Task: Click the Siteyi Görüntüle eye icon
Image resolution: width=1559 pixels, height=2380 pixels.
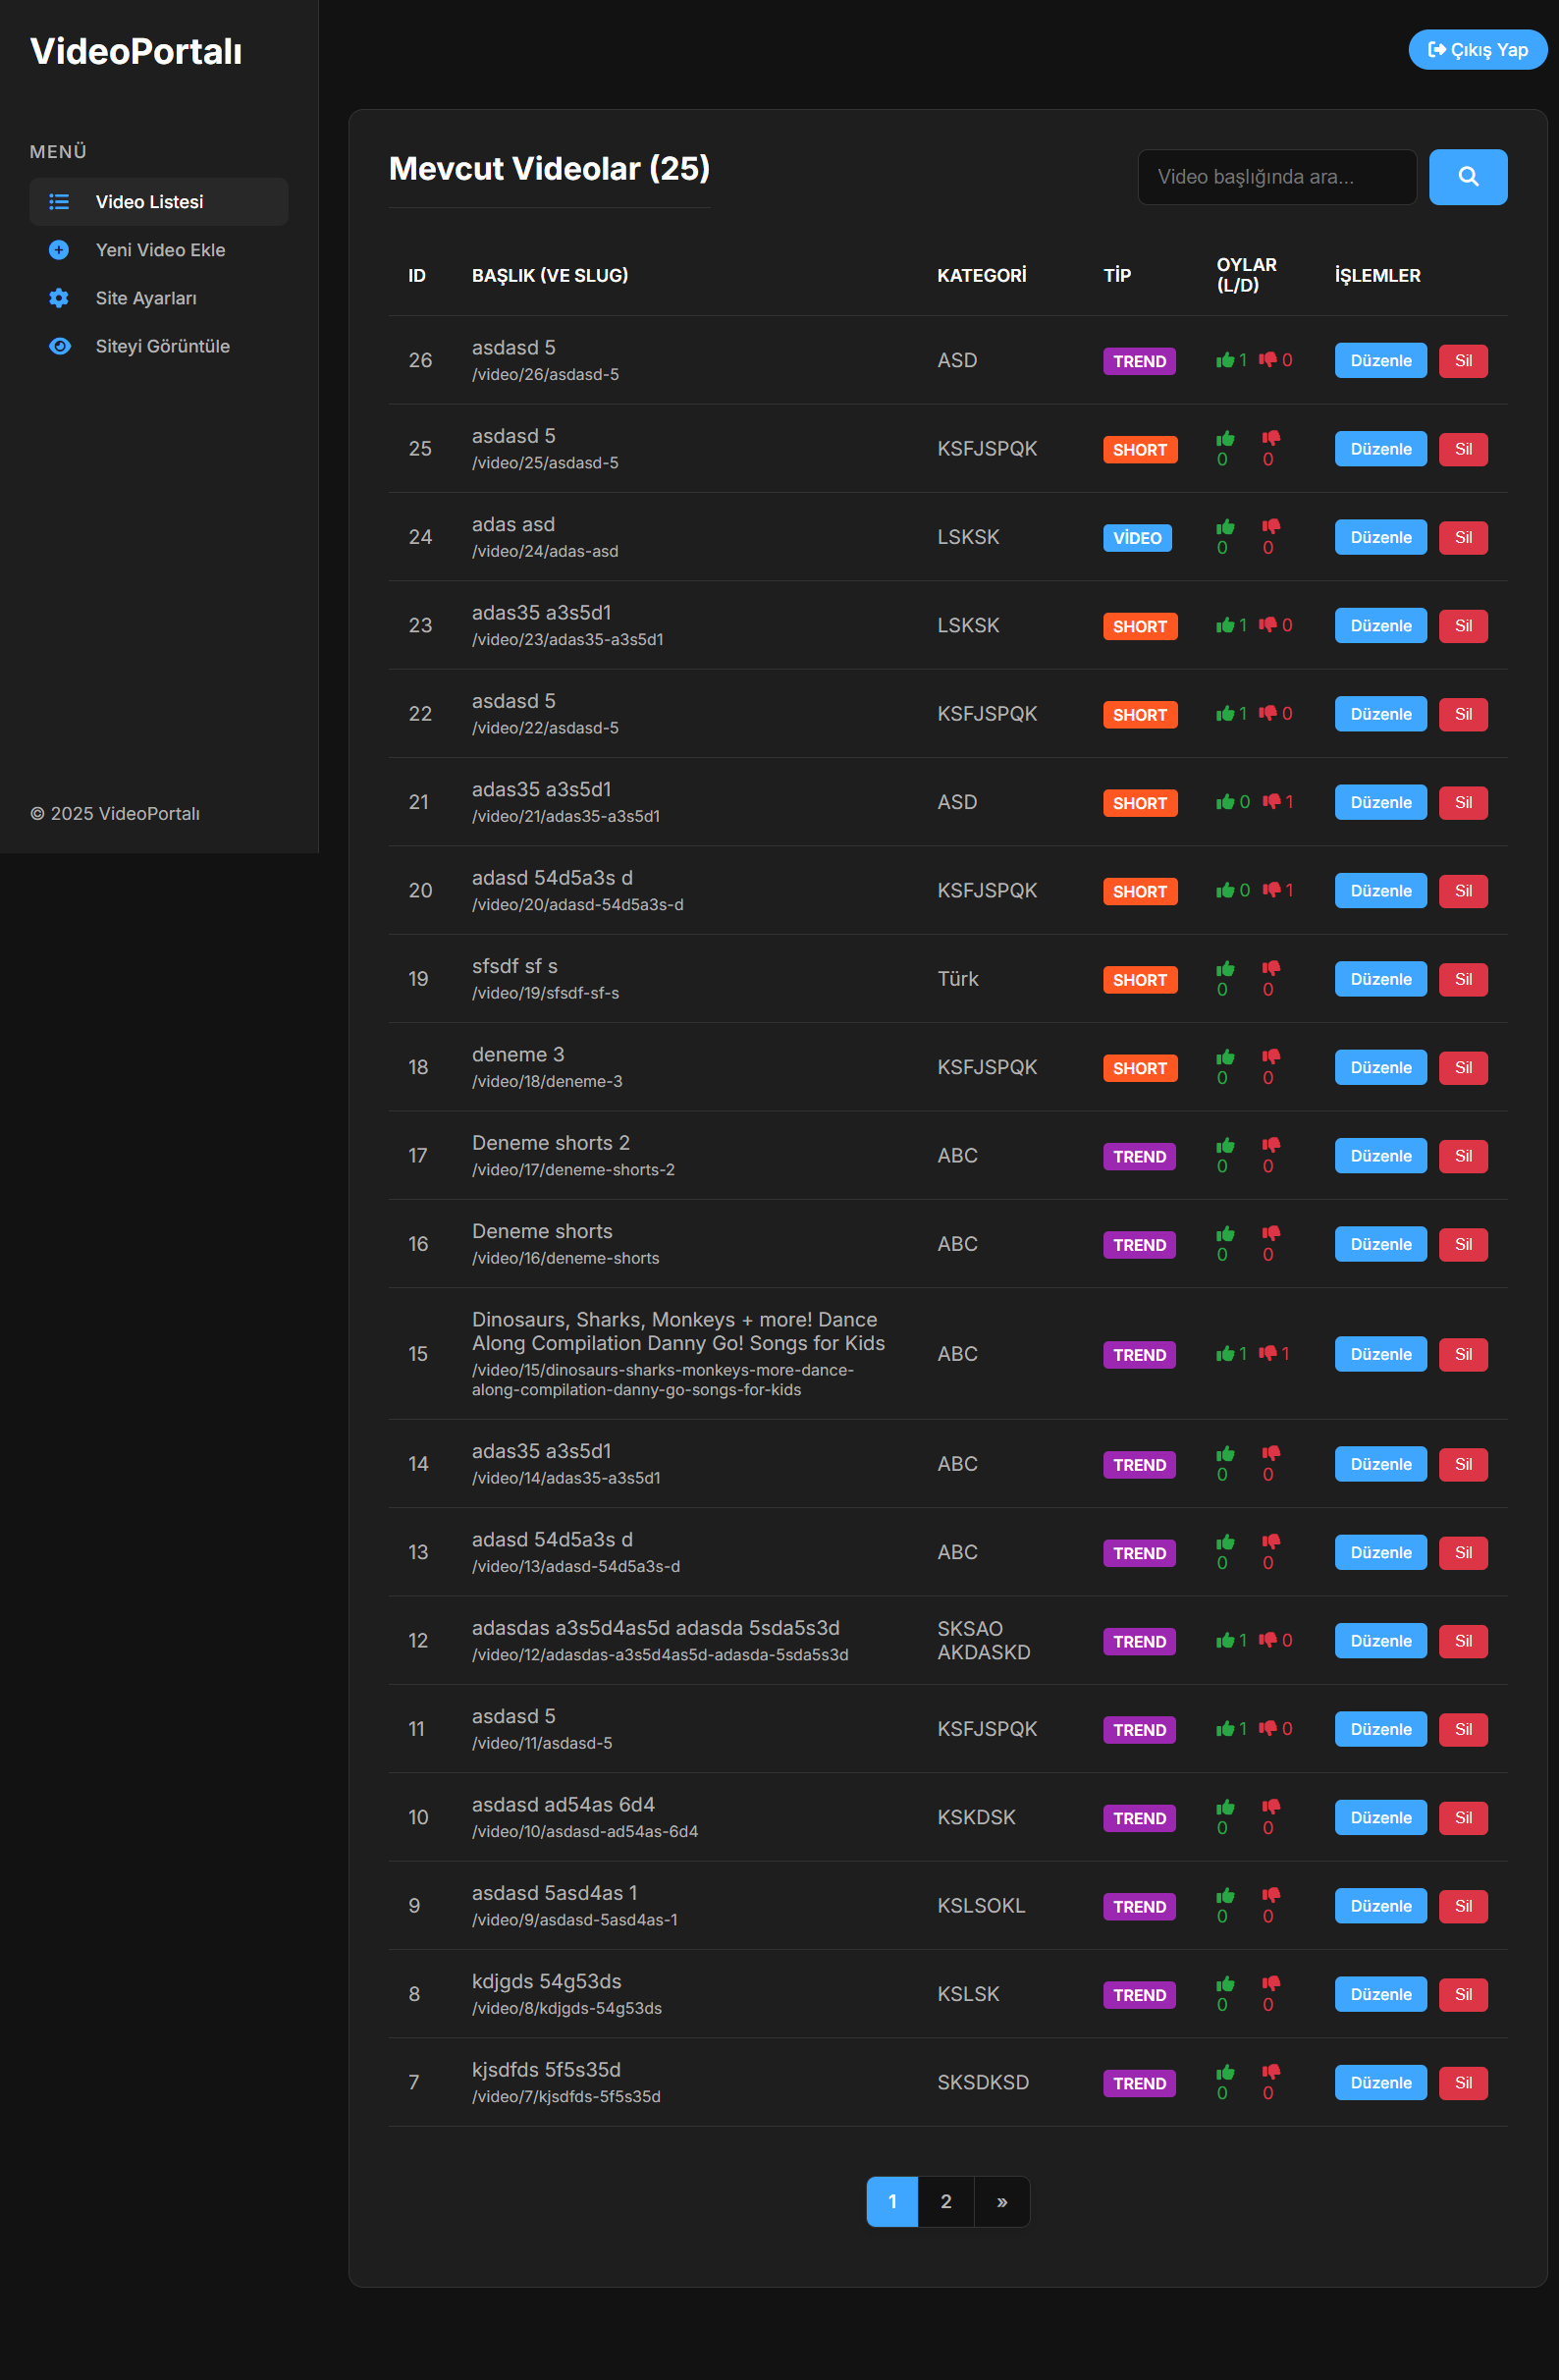Action: pos(60,346)
